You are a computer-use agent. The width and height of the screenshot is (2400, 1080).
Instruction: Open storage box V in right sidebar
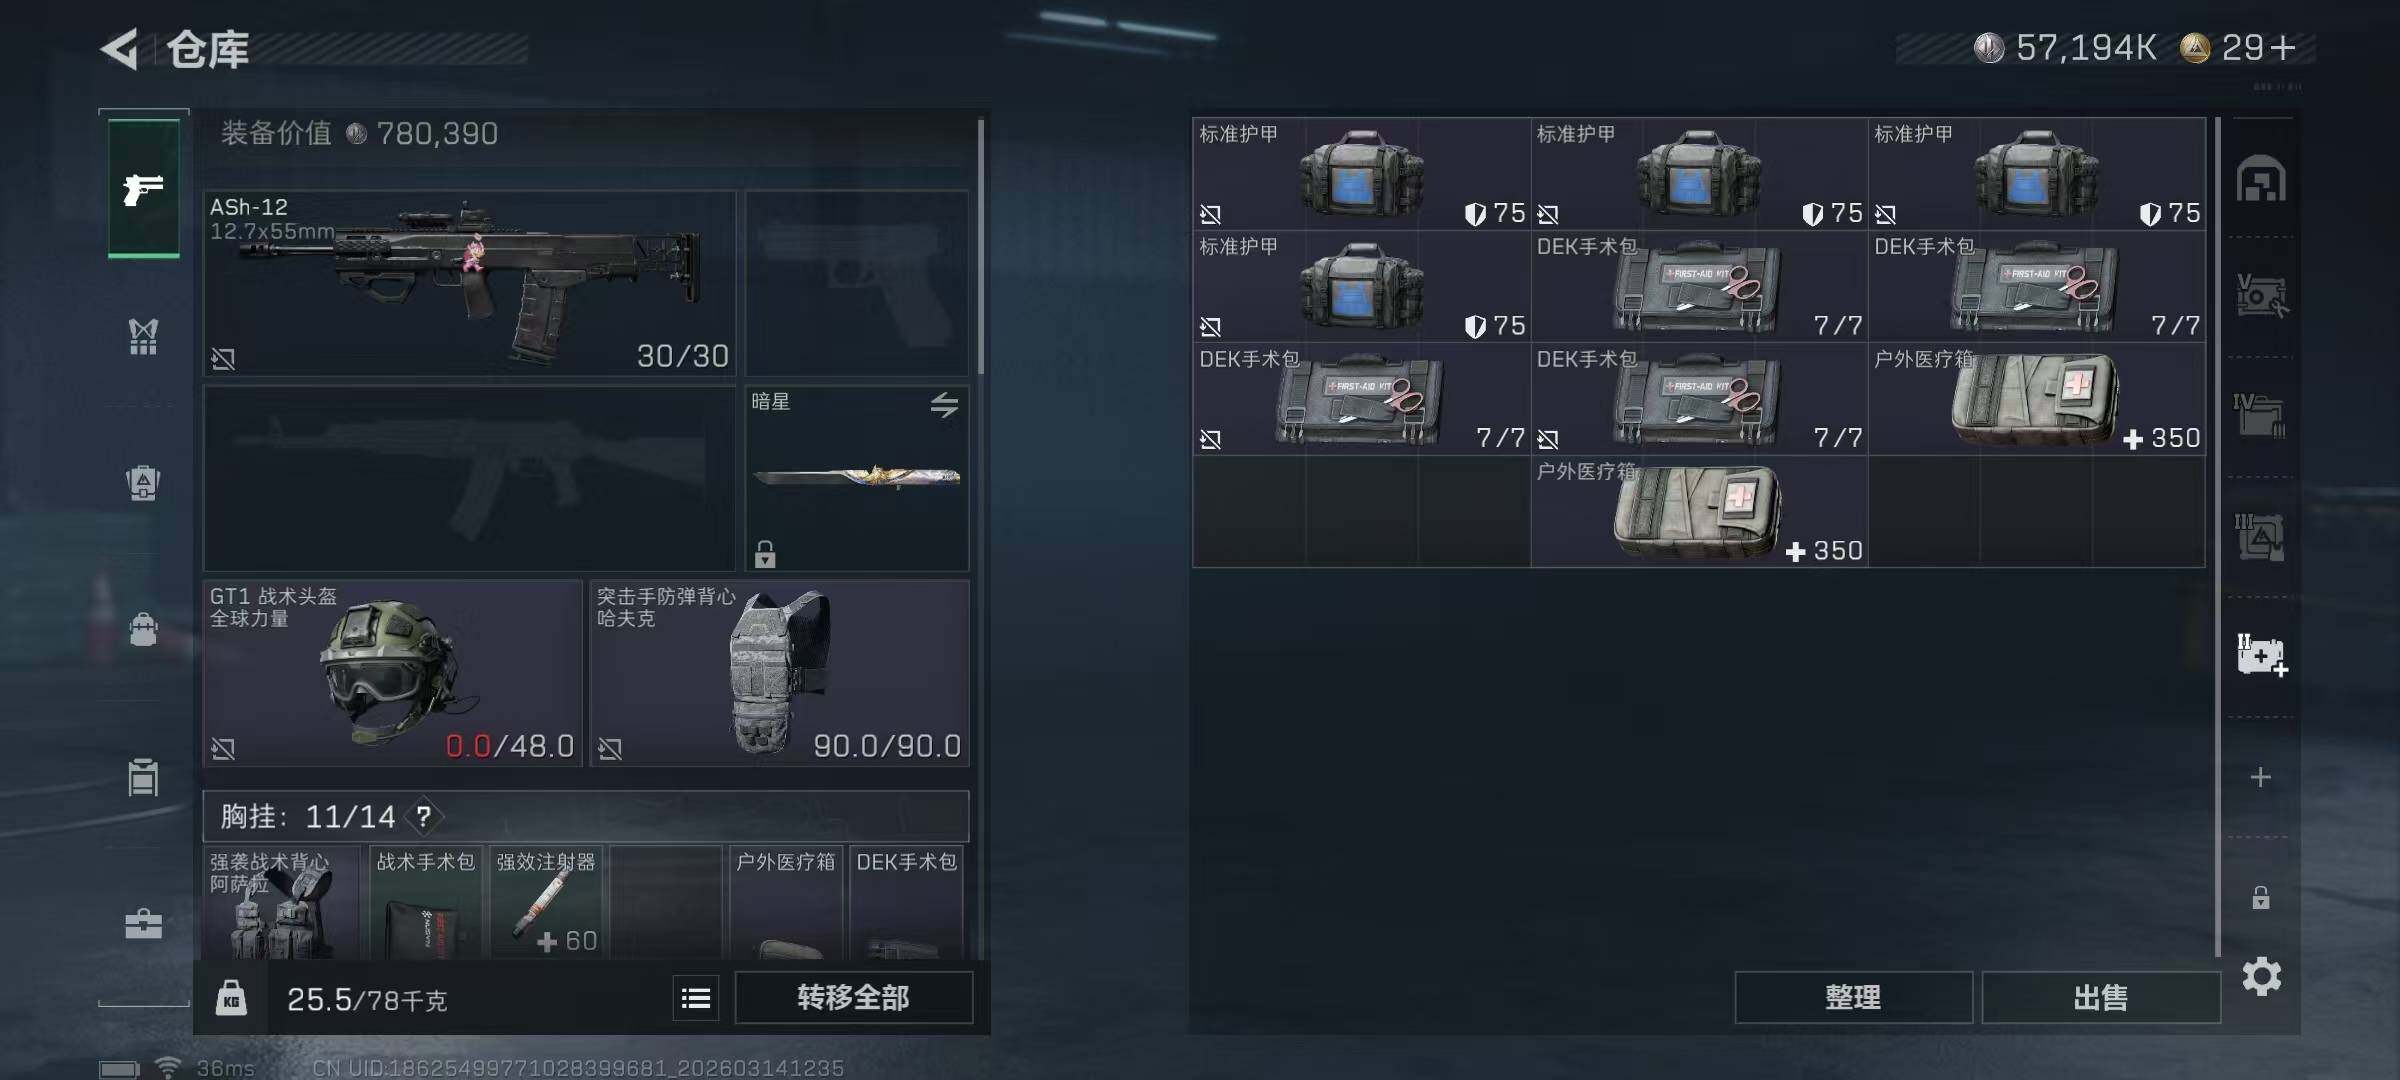tap(2261, 296)
